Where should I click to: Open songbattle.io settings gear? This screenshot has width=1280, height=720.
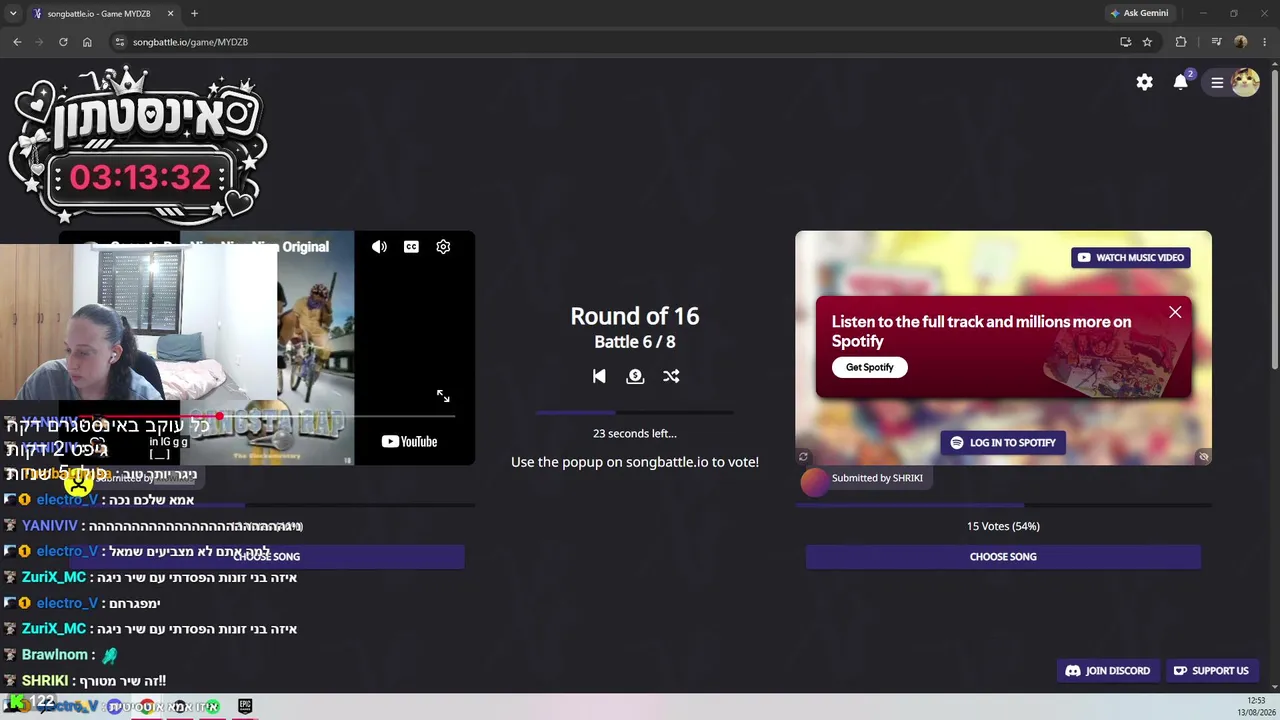1144,82
